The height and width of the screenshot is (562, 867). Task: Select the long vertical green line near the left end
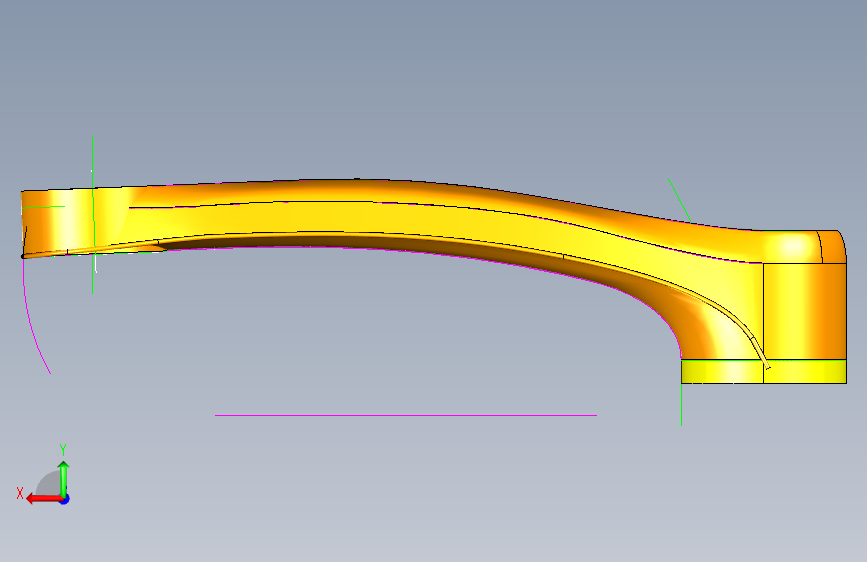[92, 214]
